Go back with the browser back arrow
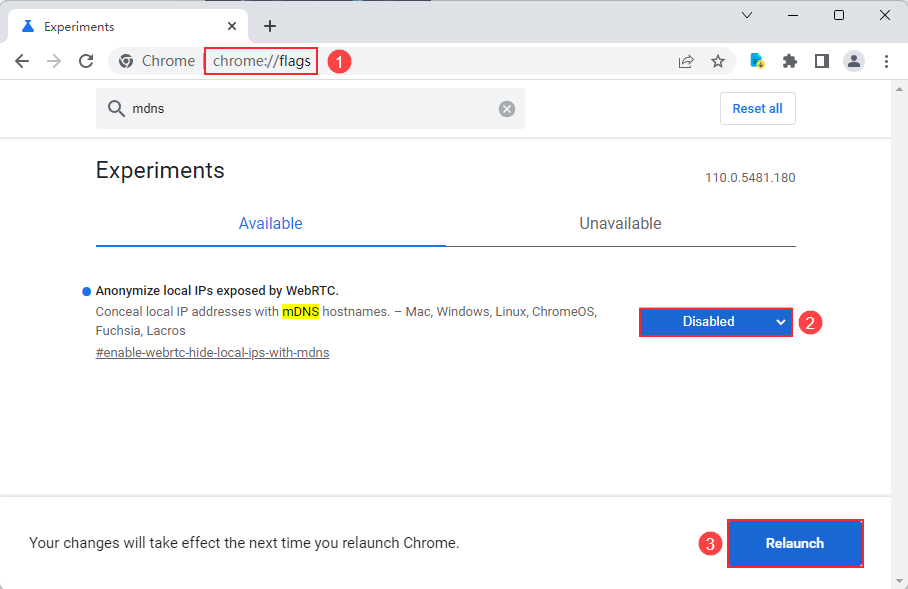This screenshot has height=589, width=908. point(22,61)
